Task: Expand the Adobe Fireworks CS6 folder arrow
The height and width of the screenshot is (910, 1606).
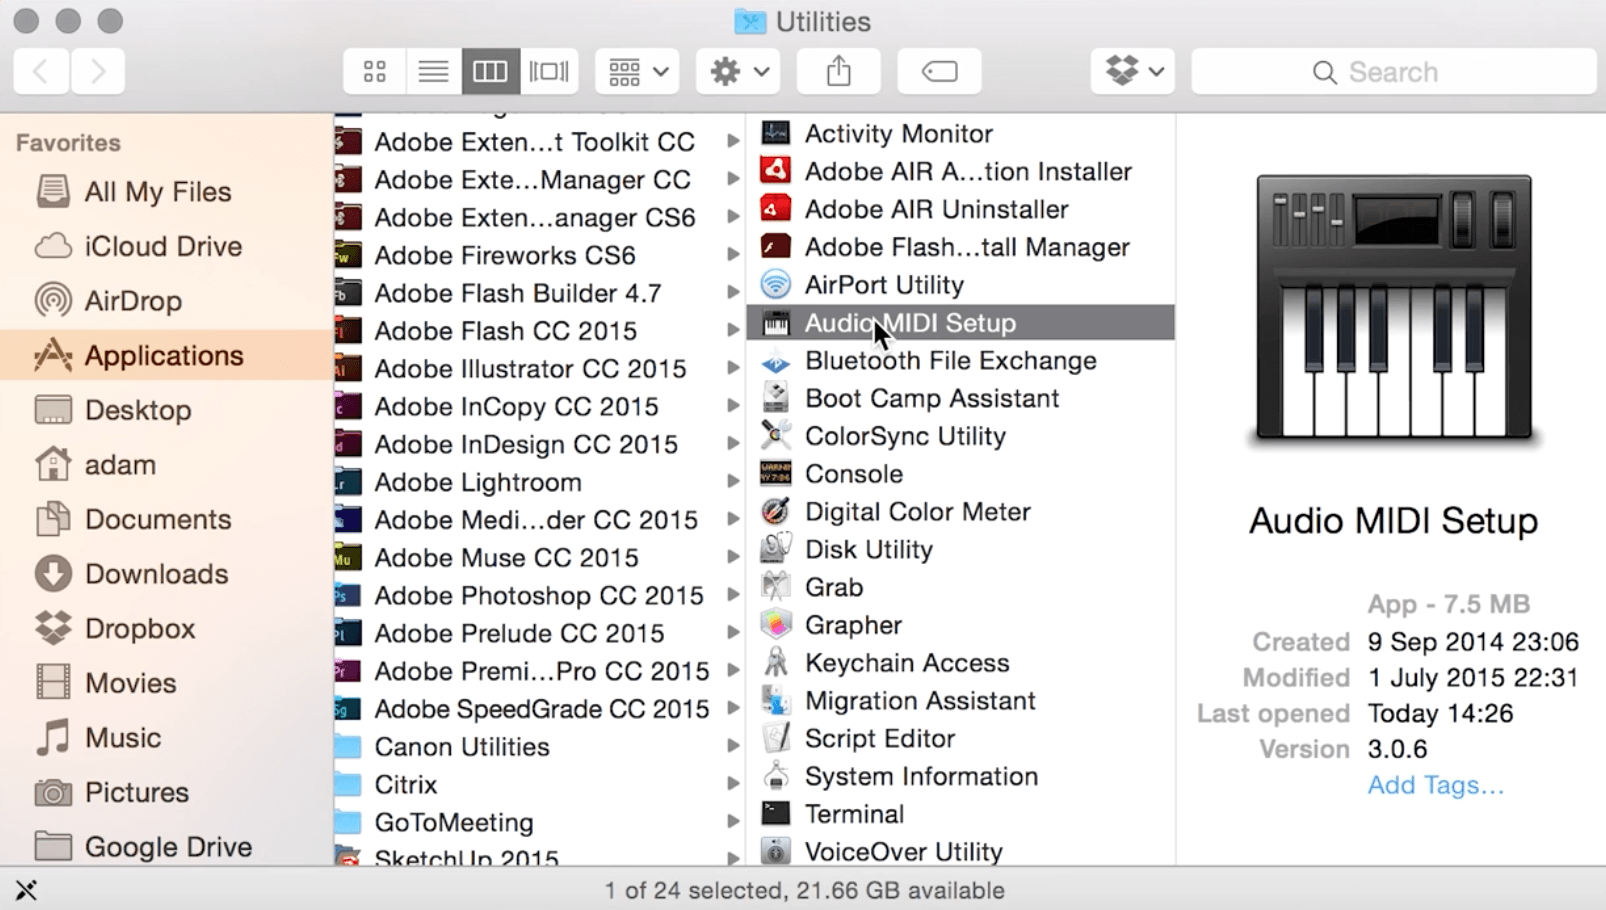Action: [x=733, y=255]
